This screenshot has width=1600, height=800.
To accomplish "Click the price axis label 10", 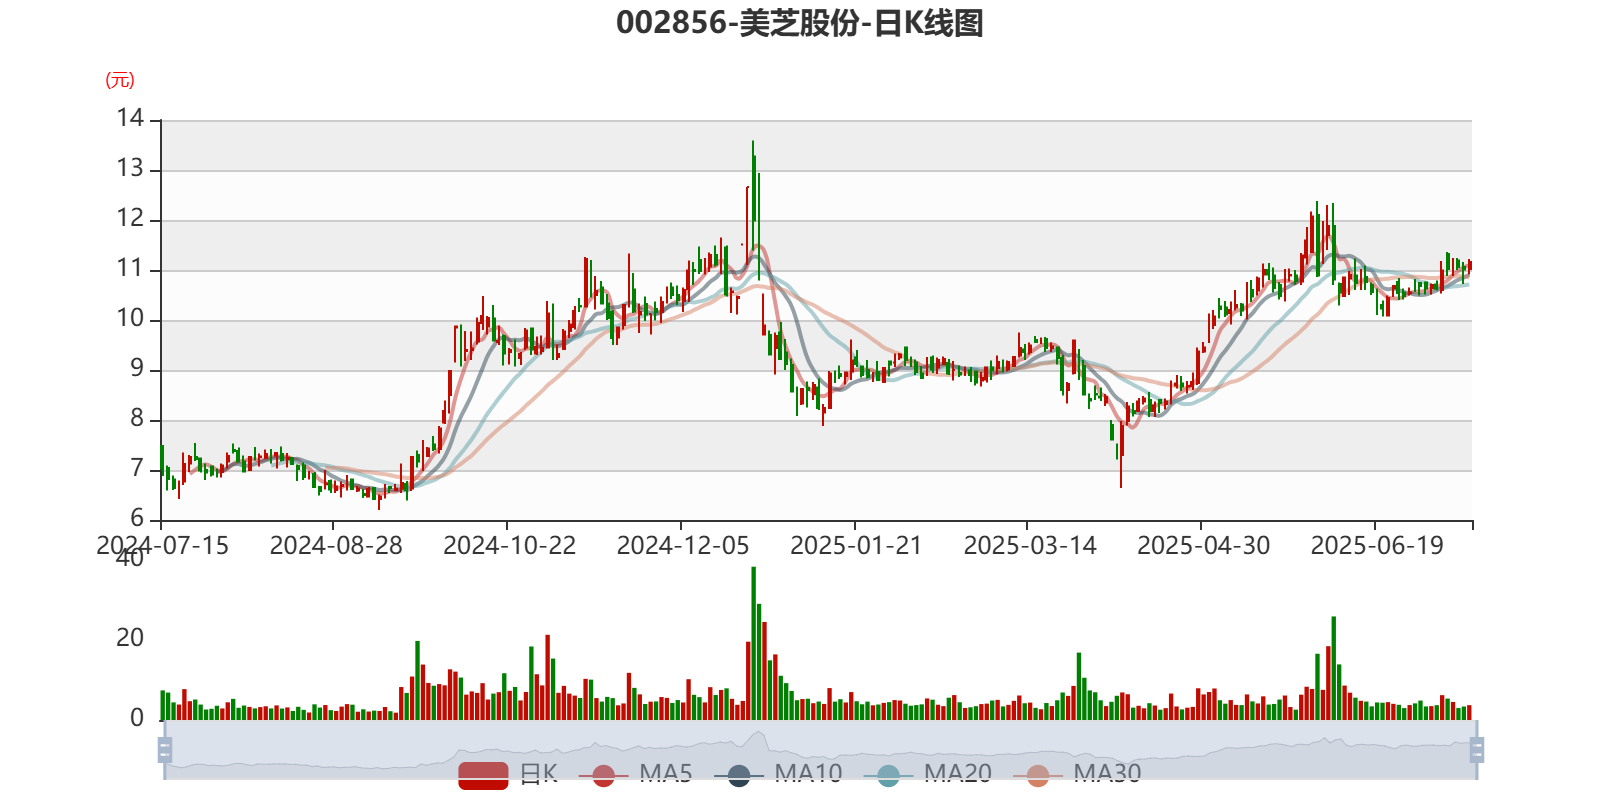I will tap(130, 319).
